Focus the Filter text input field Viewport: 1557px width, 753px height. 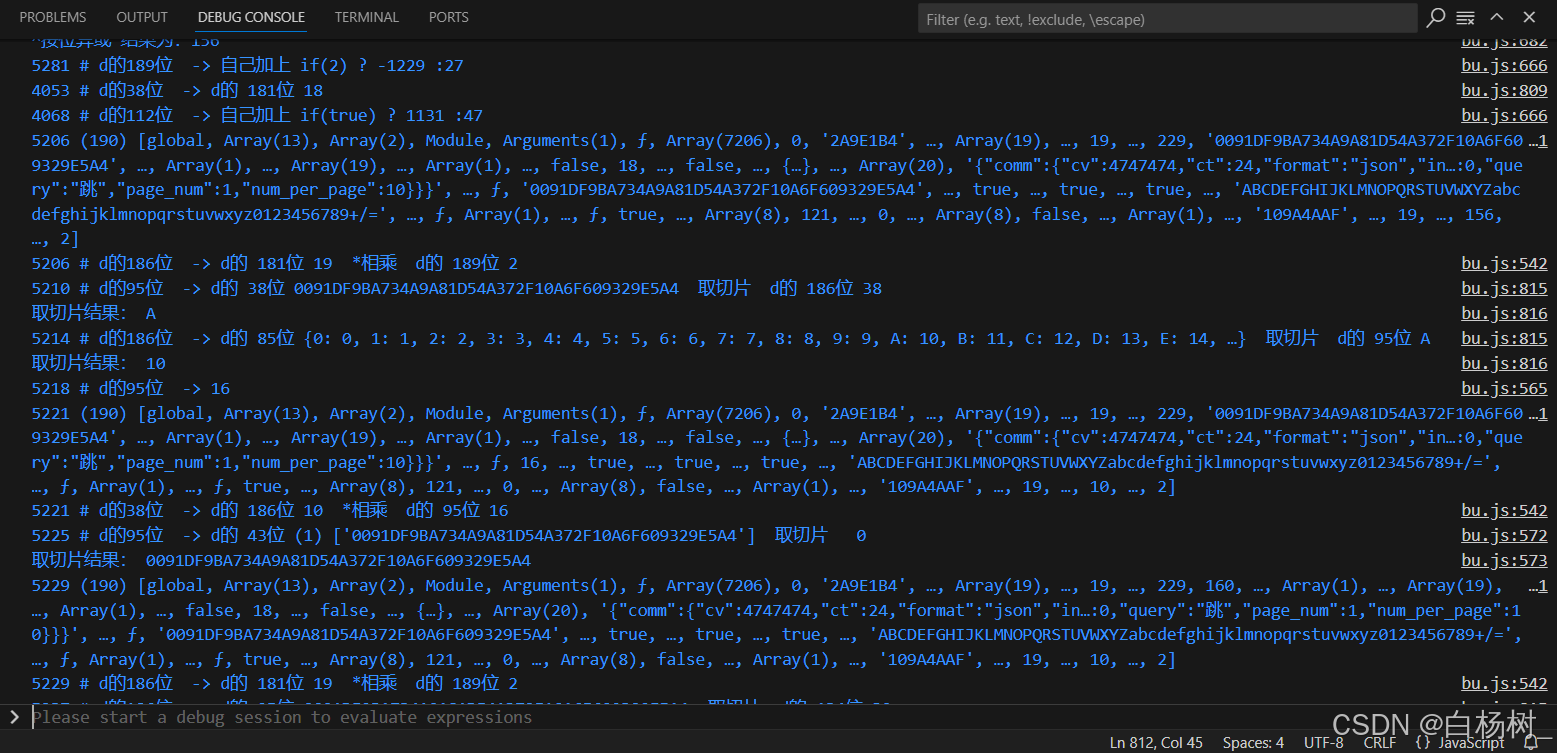point(1167,18)
